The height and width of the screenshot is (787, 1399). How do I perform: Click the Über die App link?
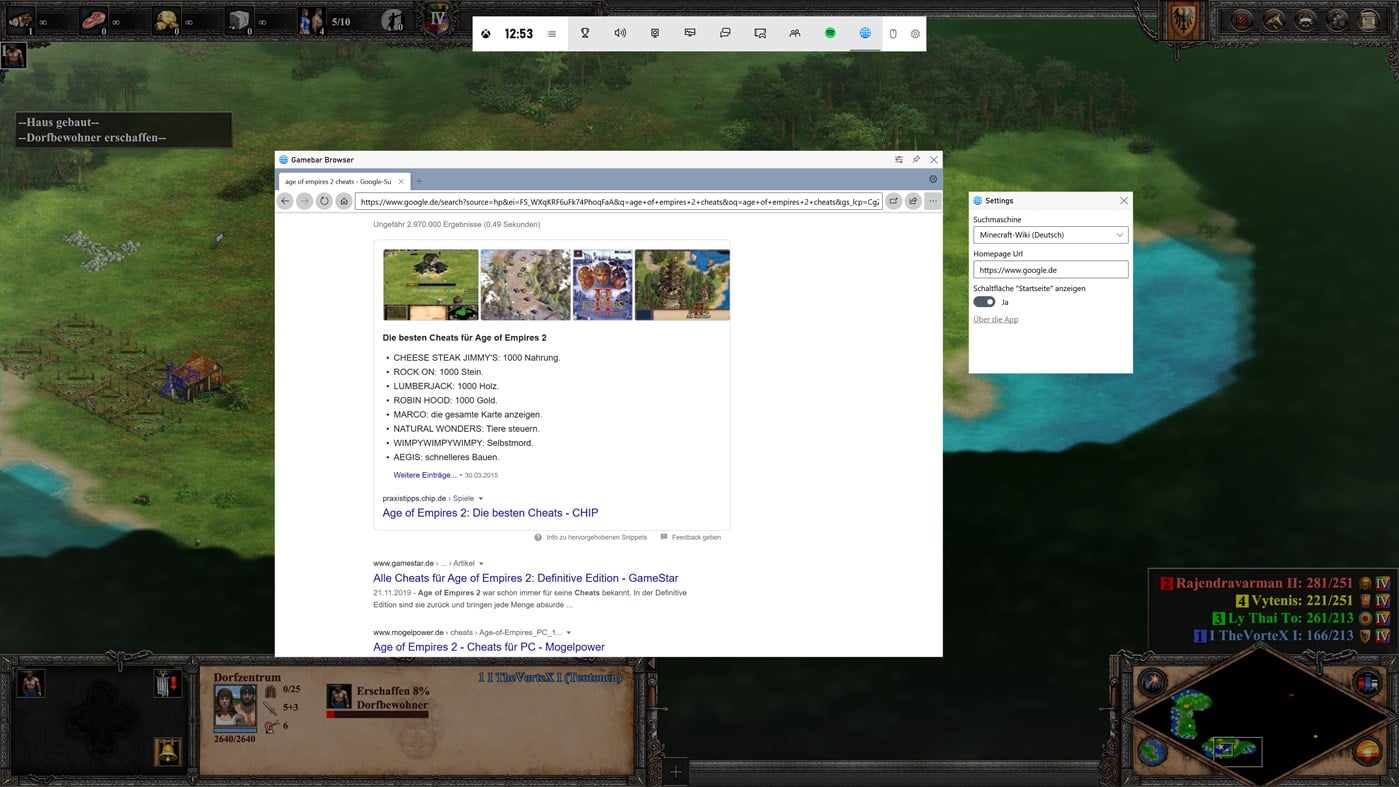996,320
